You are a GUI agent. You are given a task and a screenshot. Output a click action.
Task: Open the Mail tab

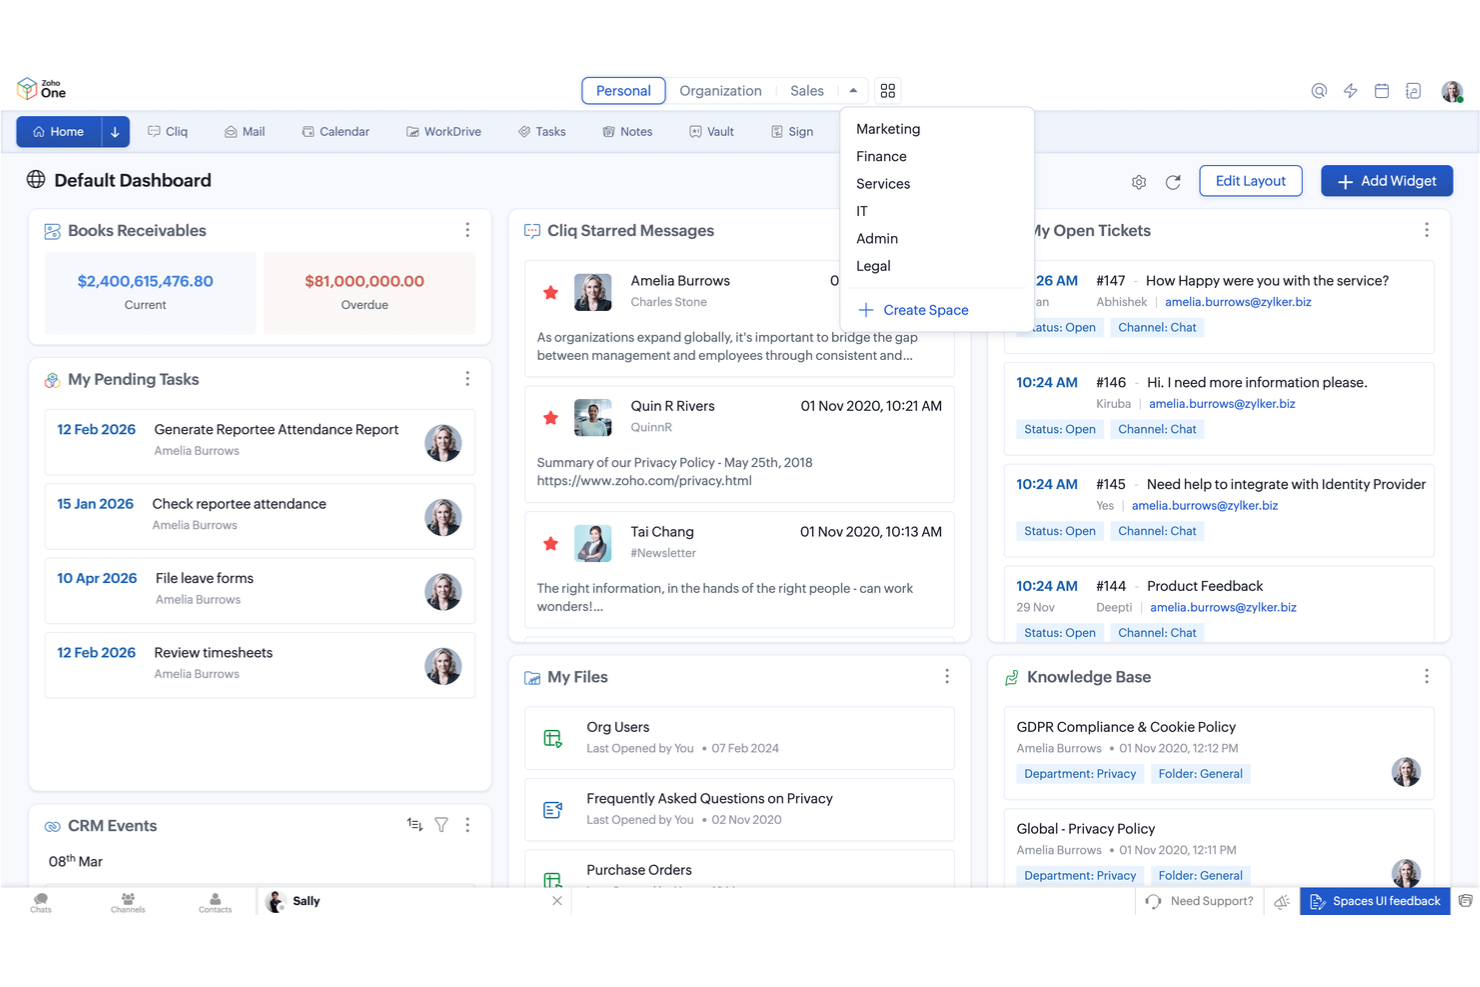(x=245, y=132)
